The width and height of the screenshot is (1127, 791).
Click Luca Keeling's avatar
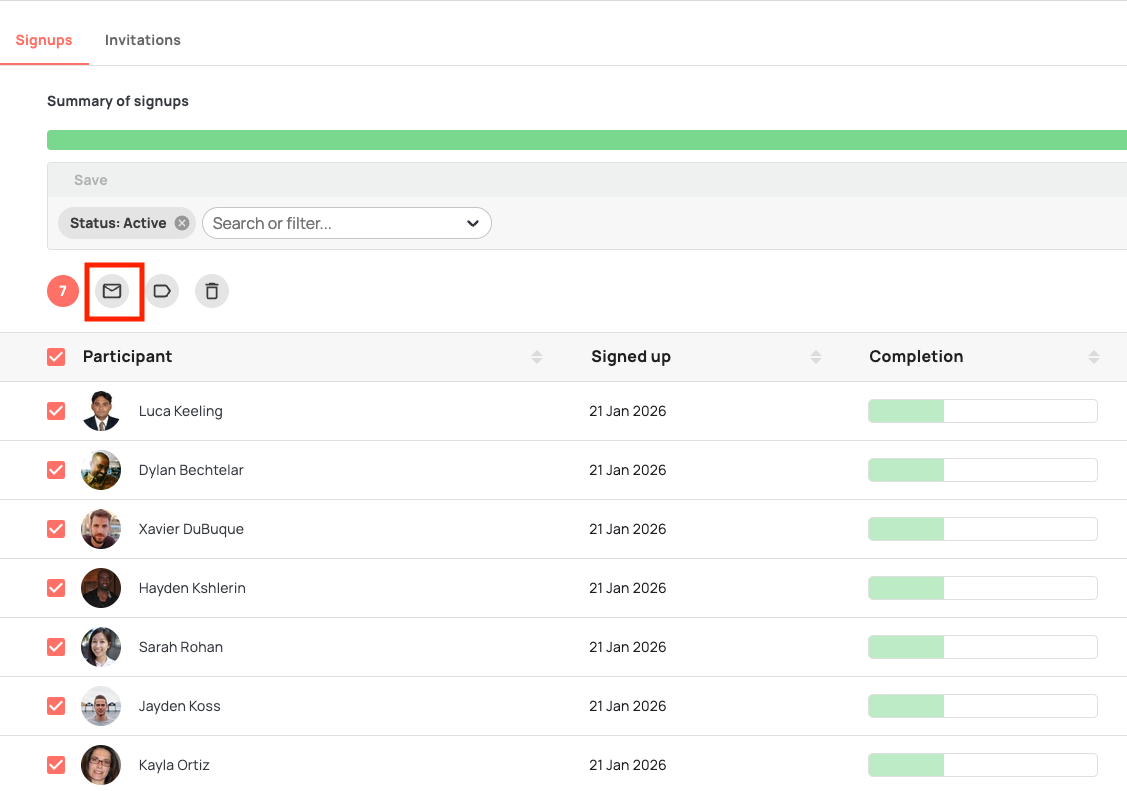pyautogui.click(x=101, y=411)
